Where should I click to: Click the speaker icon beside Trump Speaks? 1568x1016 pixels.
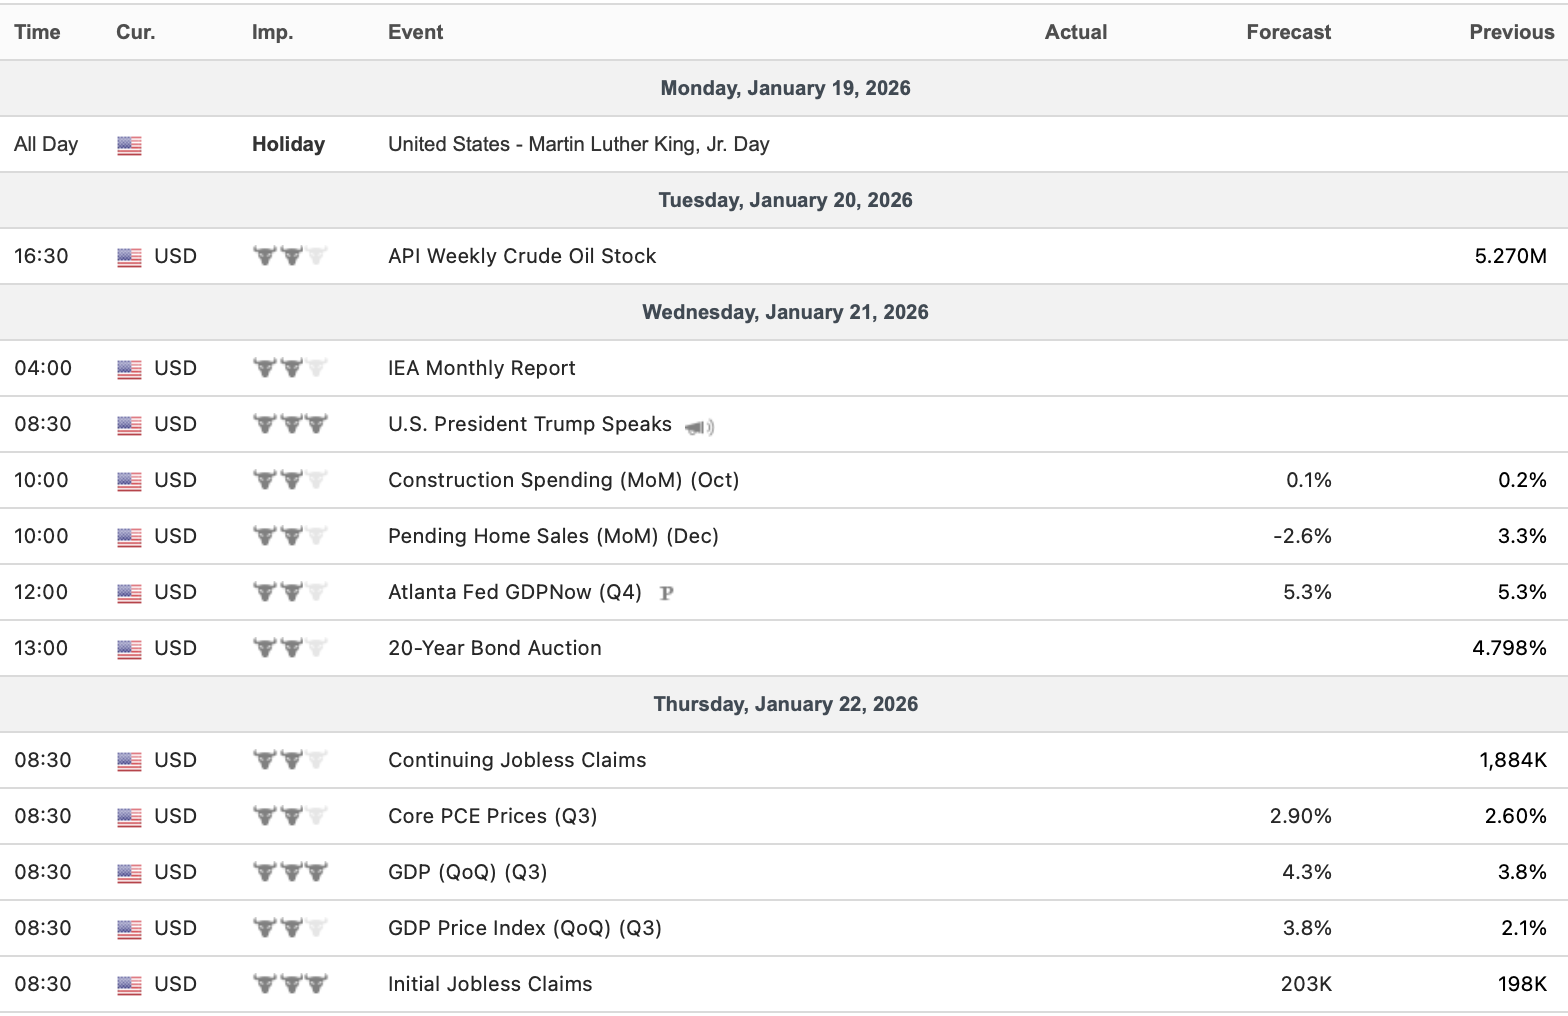point(699,427)
